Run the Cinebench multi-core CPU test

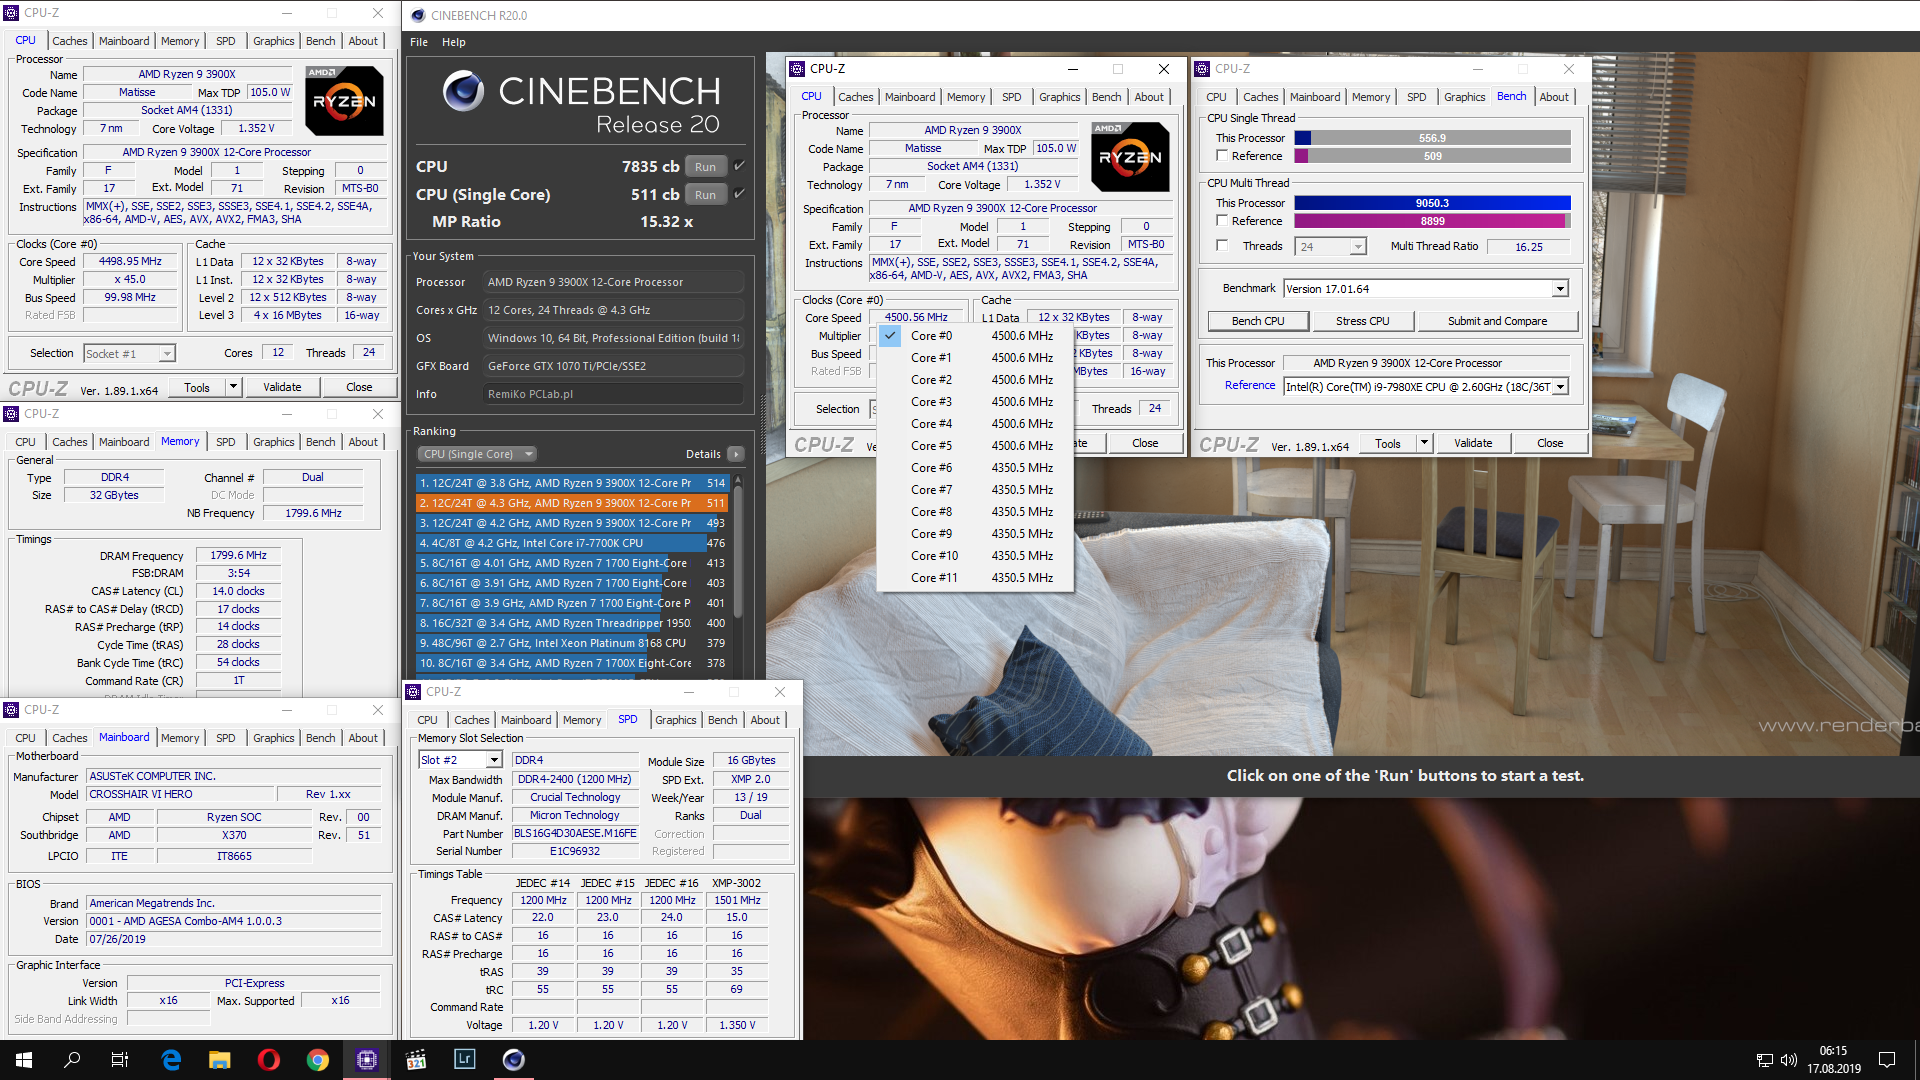coord(705,167)
